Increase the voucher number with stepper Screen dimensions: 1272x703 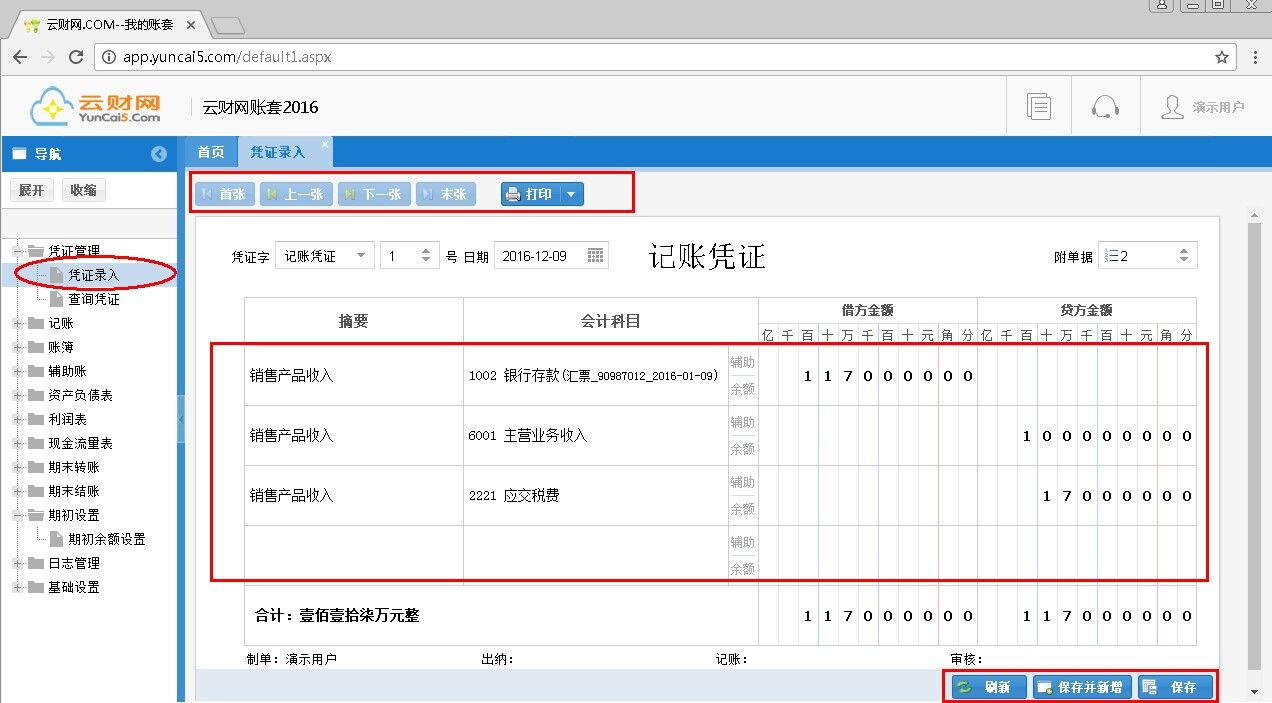[x=426, y=251]
